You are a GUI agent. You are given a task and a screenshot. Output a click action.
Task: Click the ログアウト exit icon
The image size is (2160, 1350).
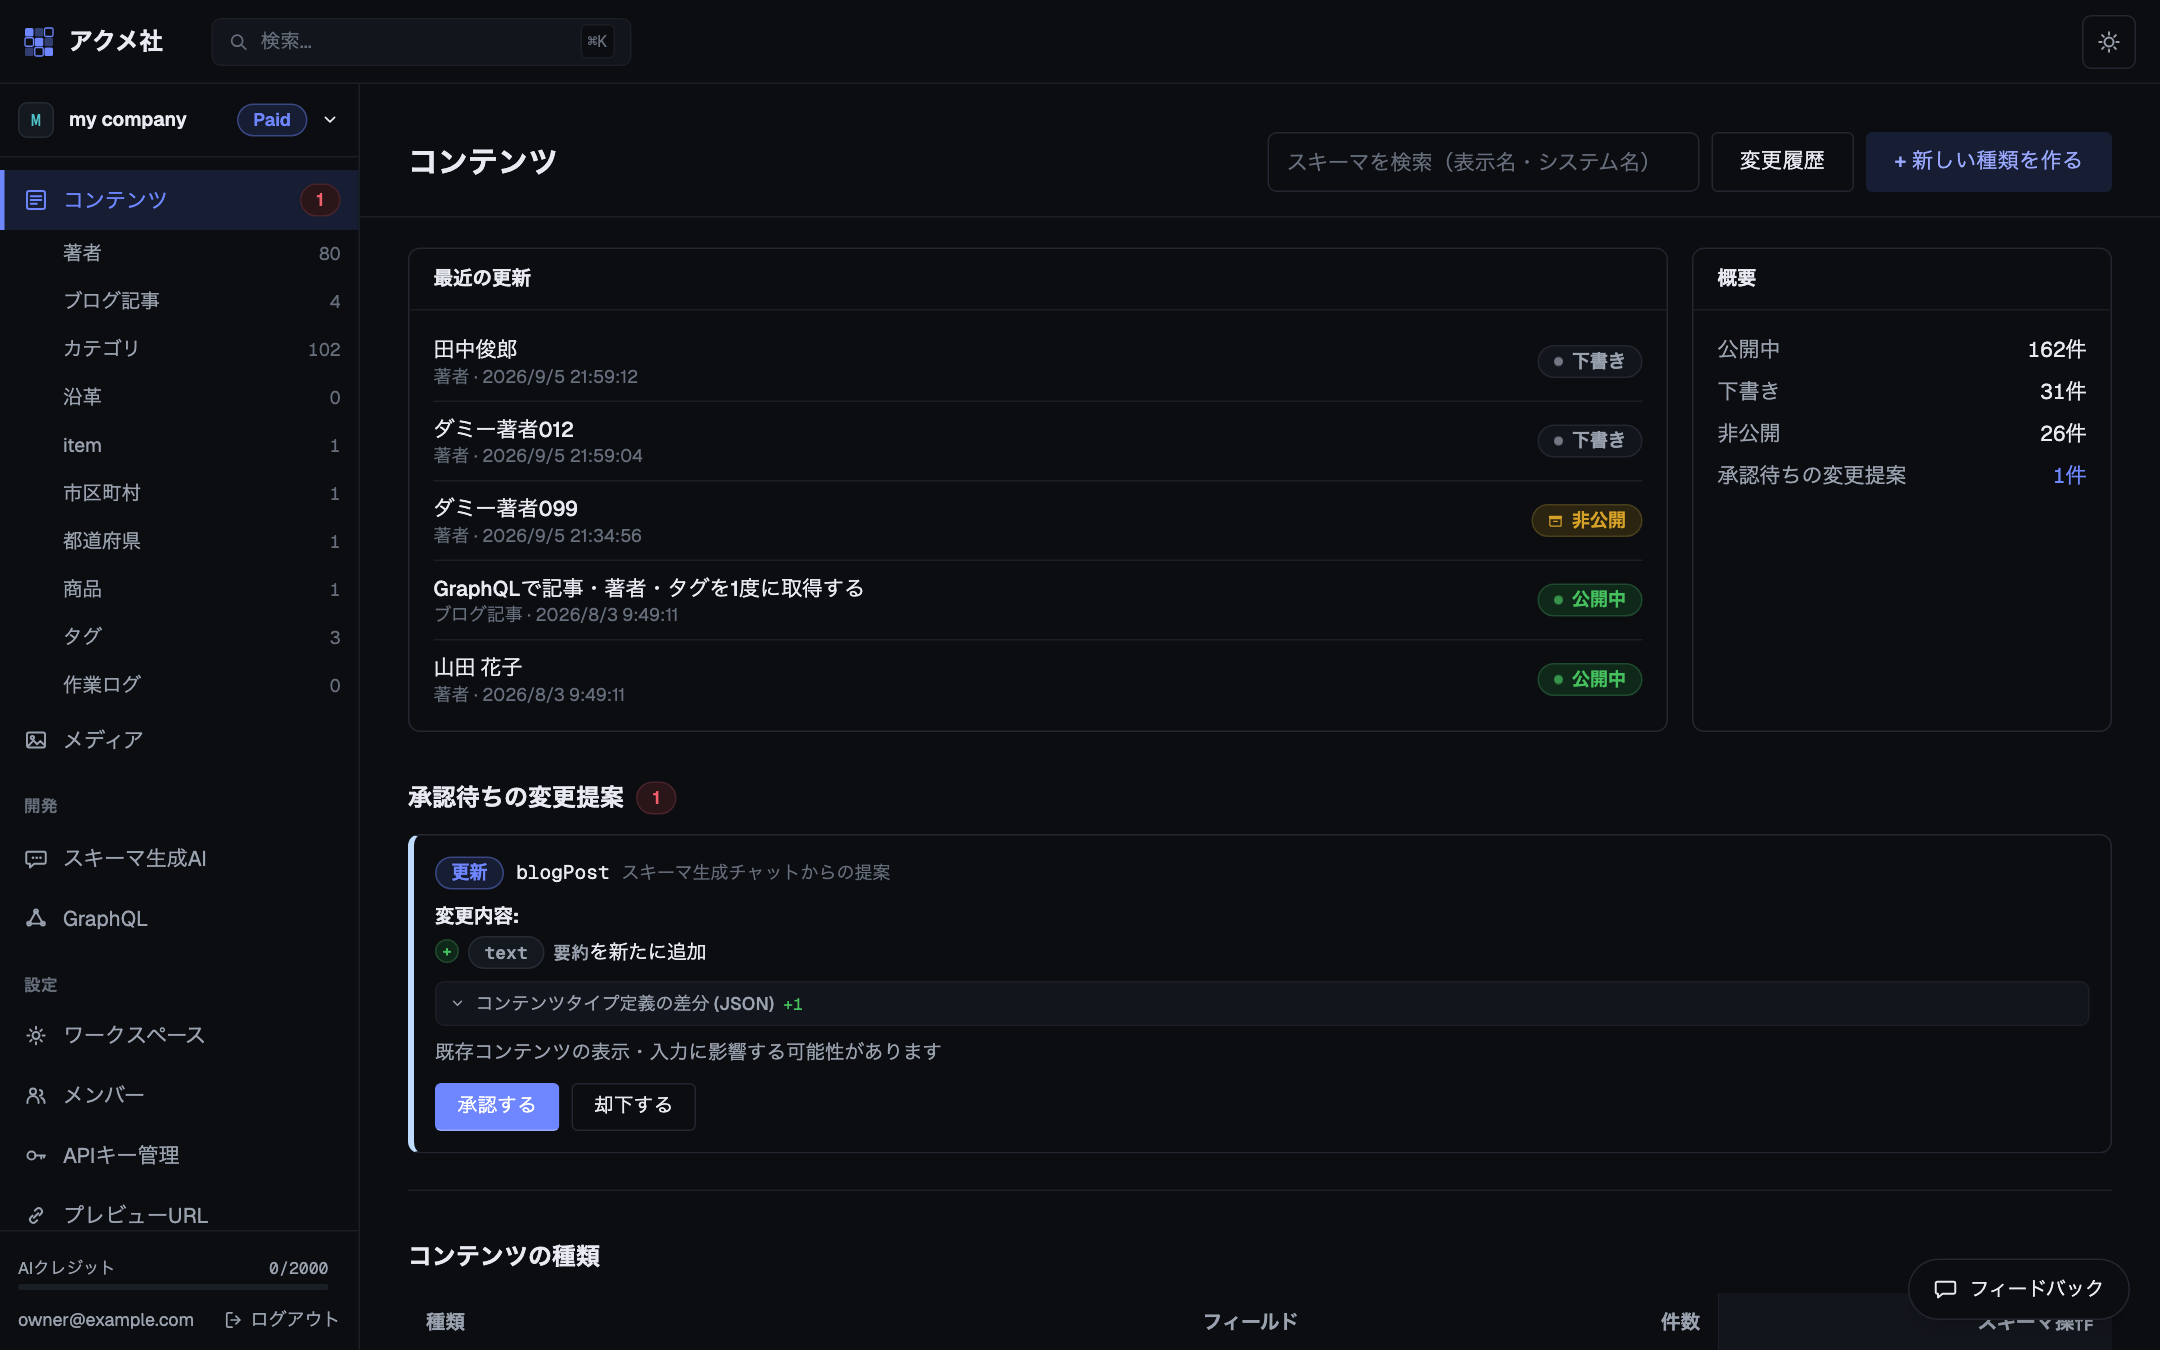(x=233, y=1320)
